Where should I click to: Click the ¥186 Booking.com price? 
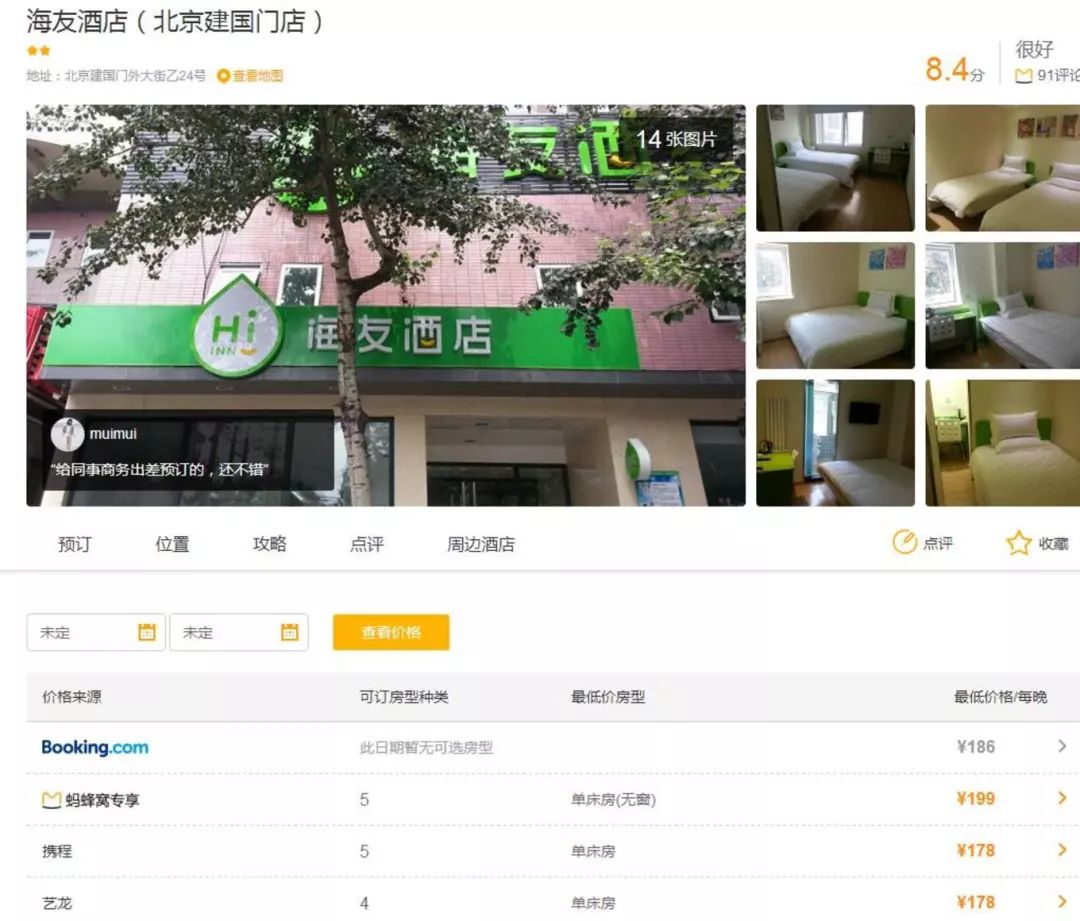pyautogui.click(x=976, y=747)
